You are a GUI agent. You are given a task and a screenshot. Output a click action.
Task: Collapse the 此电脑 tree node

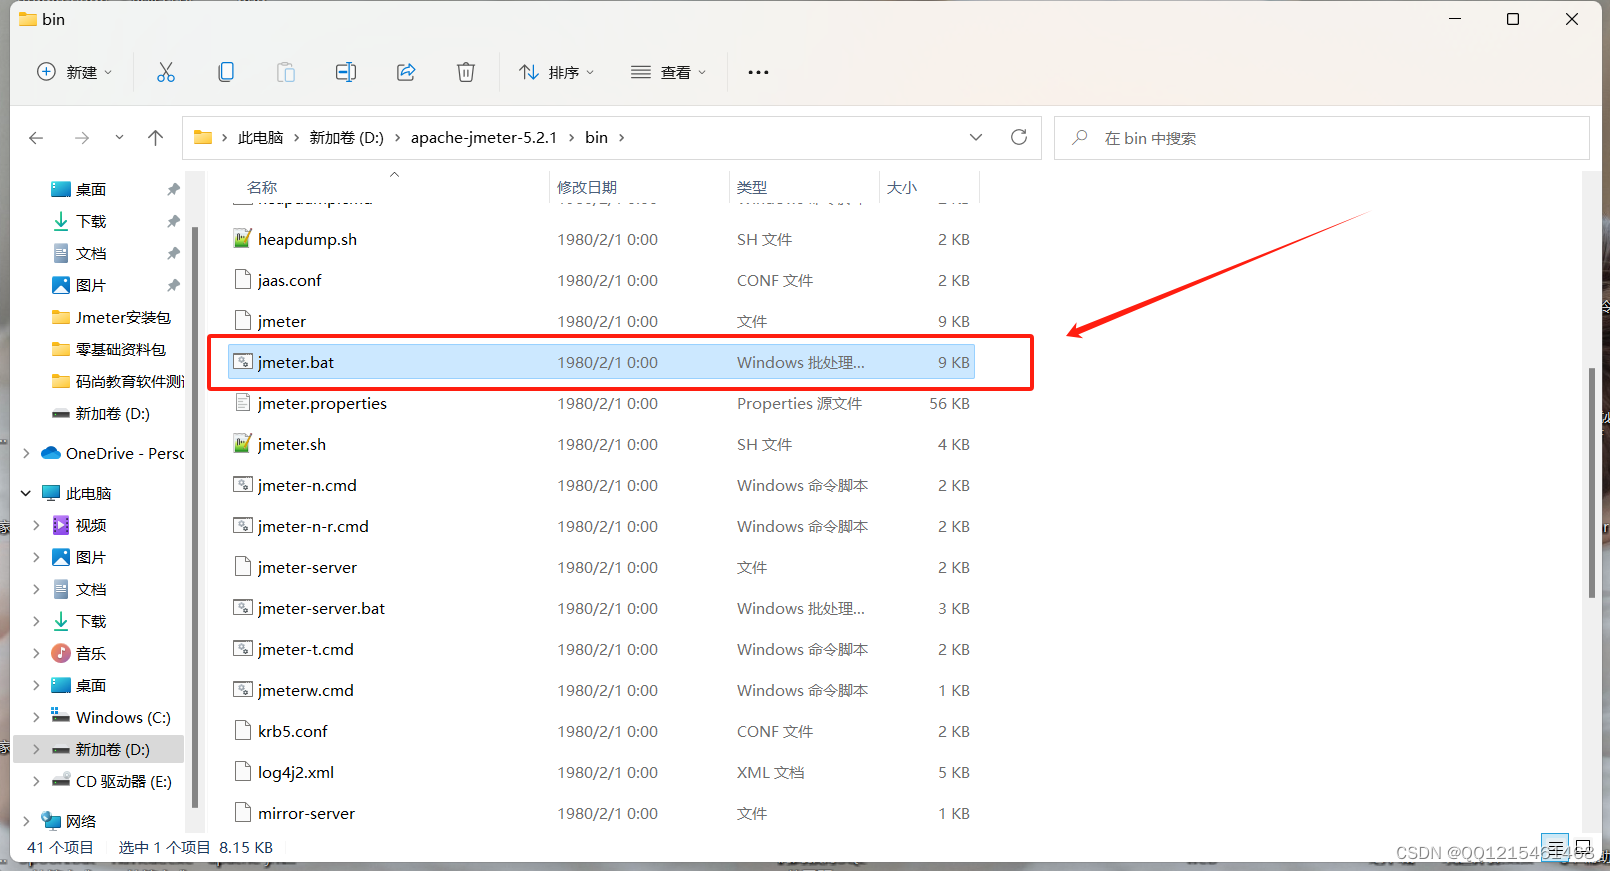[26, 493]
